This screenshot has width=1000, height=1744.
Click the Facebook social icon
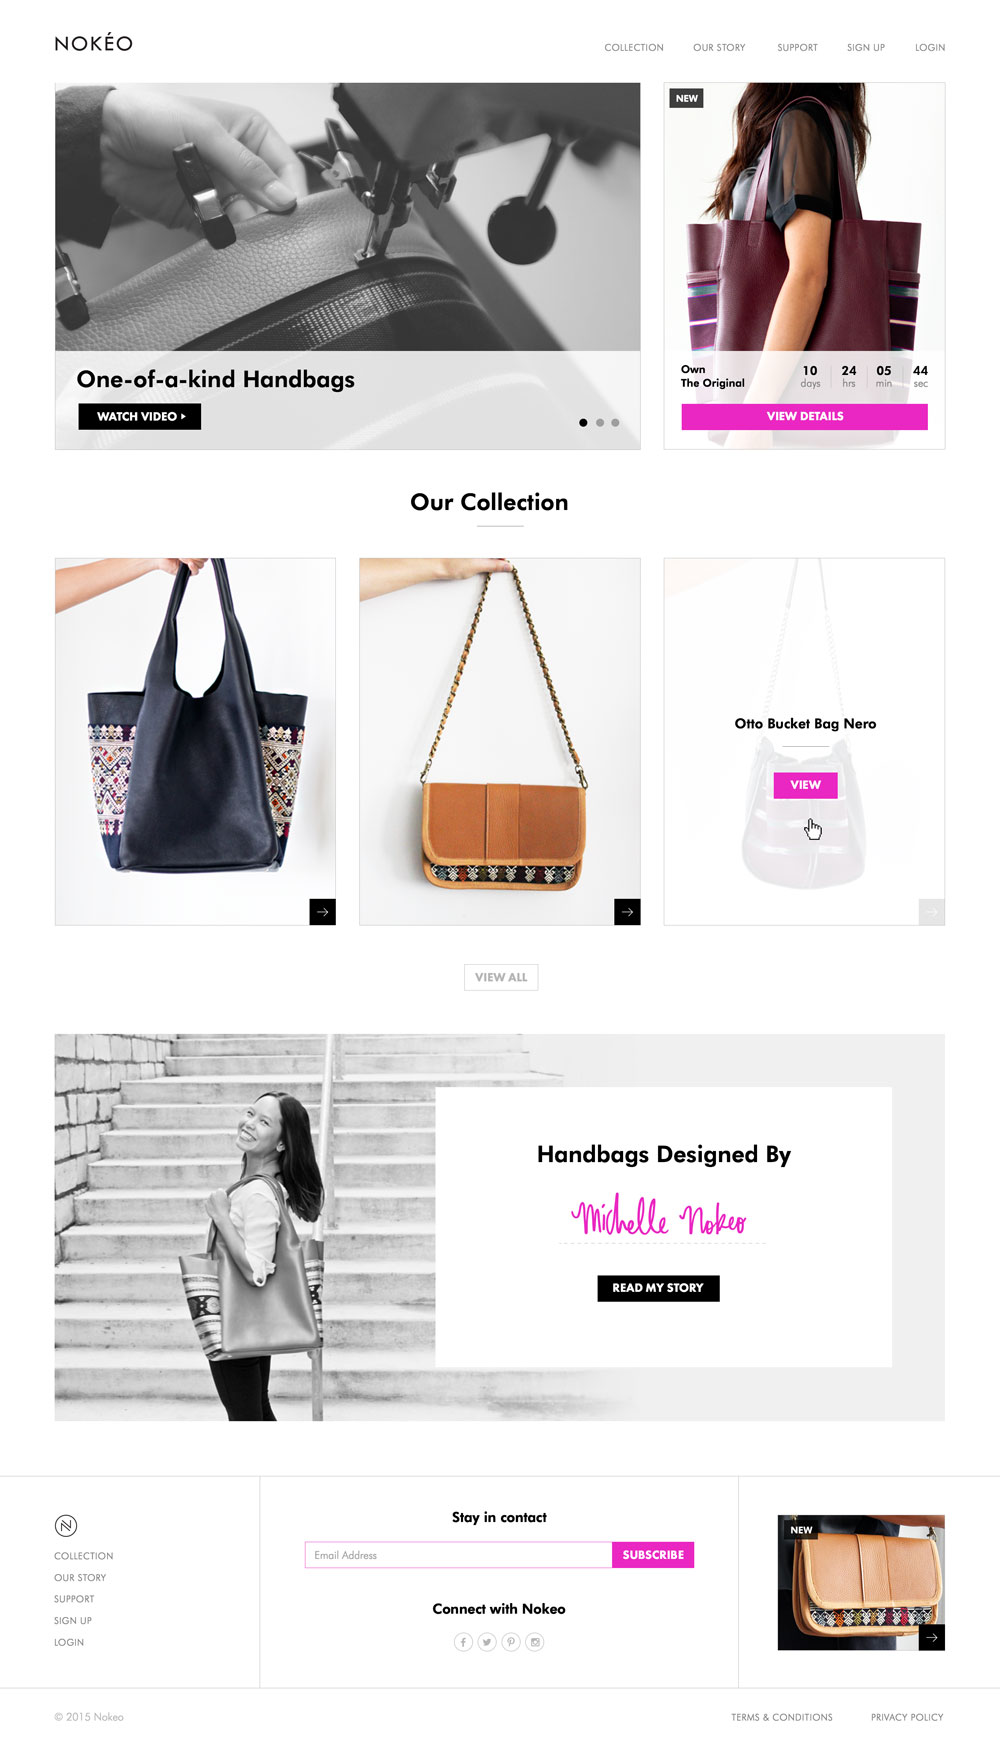click(x=463, y=1642)
